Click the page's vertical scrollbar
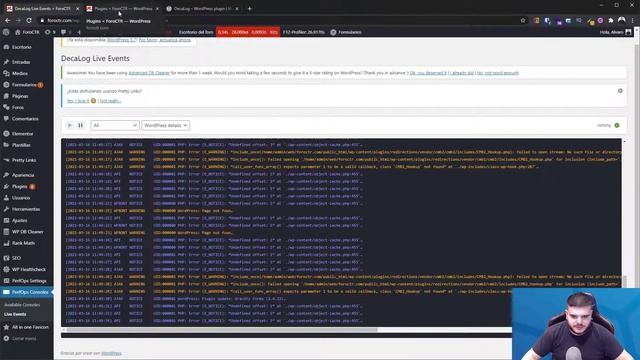Screen dimensions: 640x360 [637, 163]
